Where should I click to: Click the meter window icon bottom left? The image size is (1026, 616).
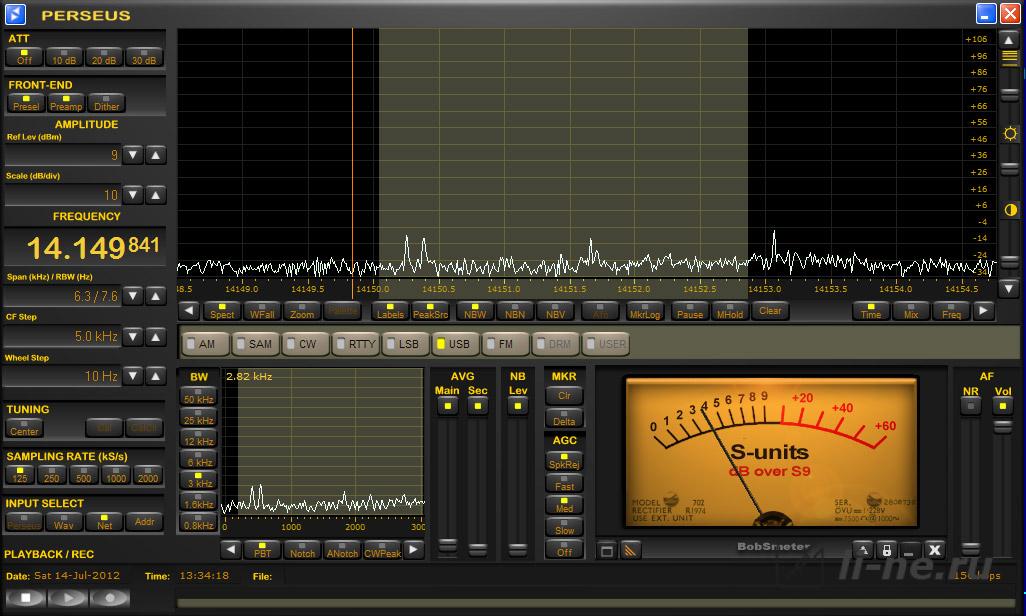coord(607,551)
